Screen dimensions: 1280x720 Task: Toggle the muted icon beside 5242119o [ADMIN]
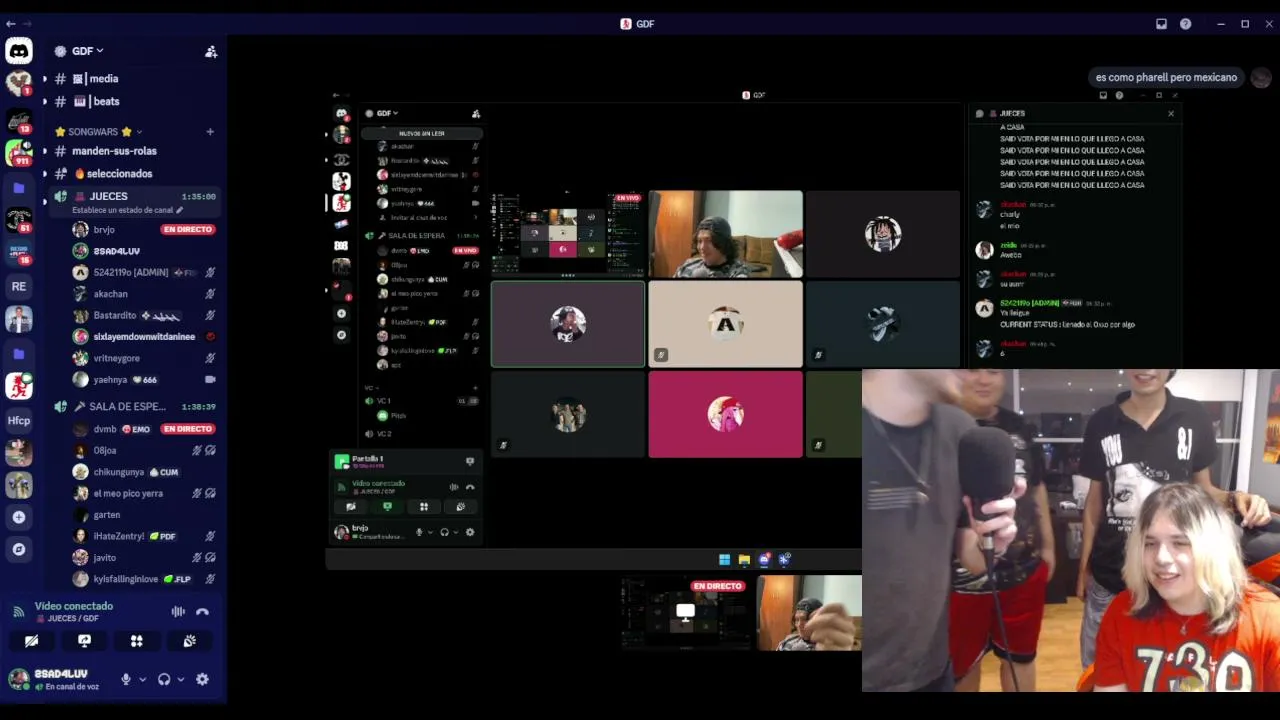[x=210, y=272]
